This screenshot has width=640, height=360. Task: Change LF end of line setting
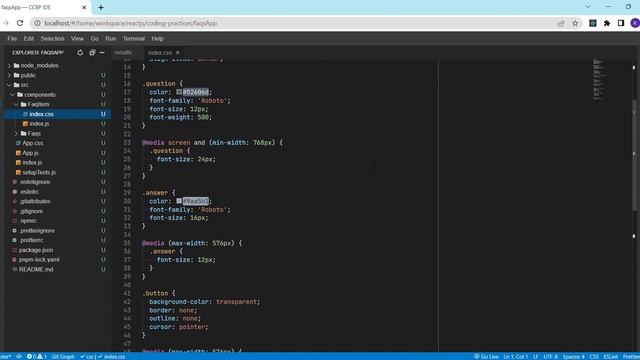tap(536, 357)
